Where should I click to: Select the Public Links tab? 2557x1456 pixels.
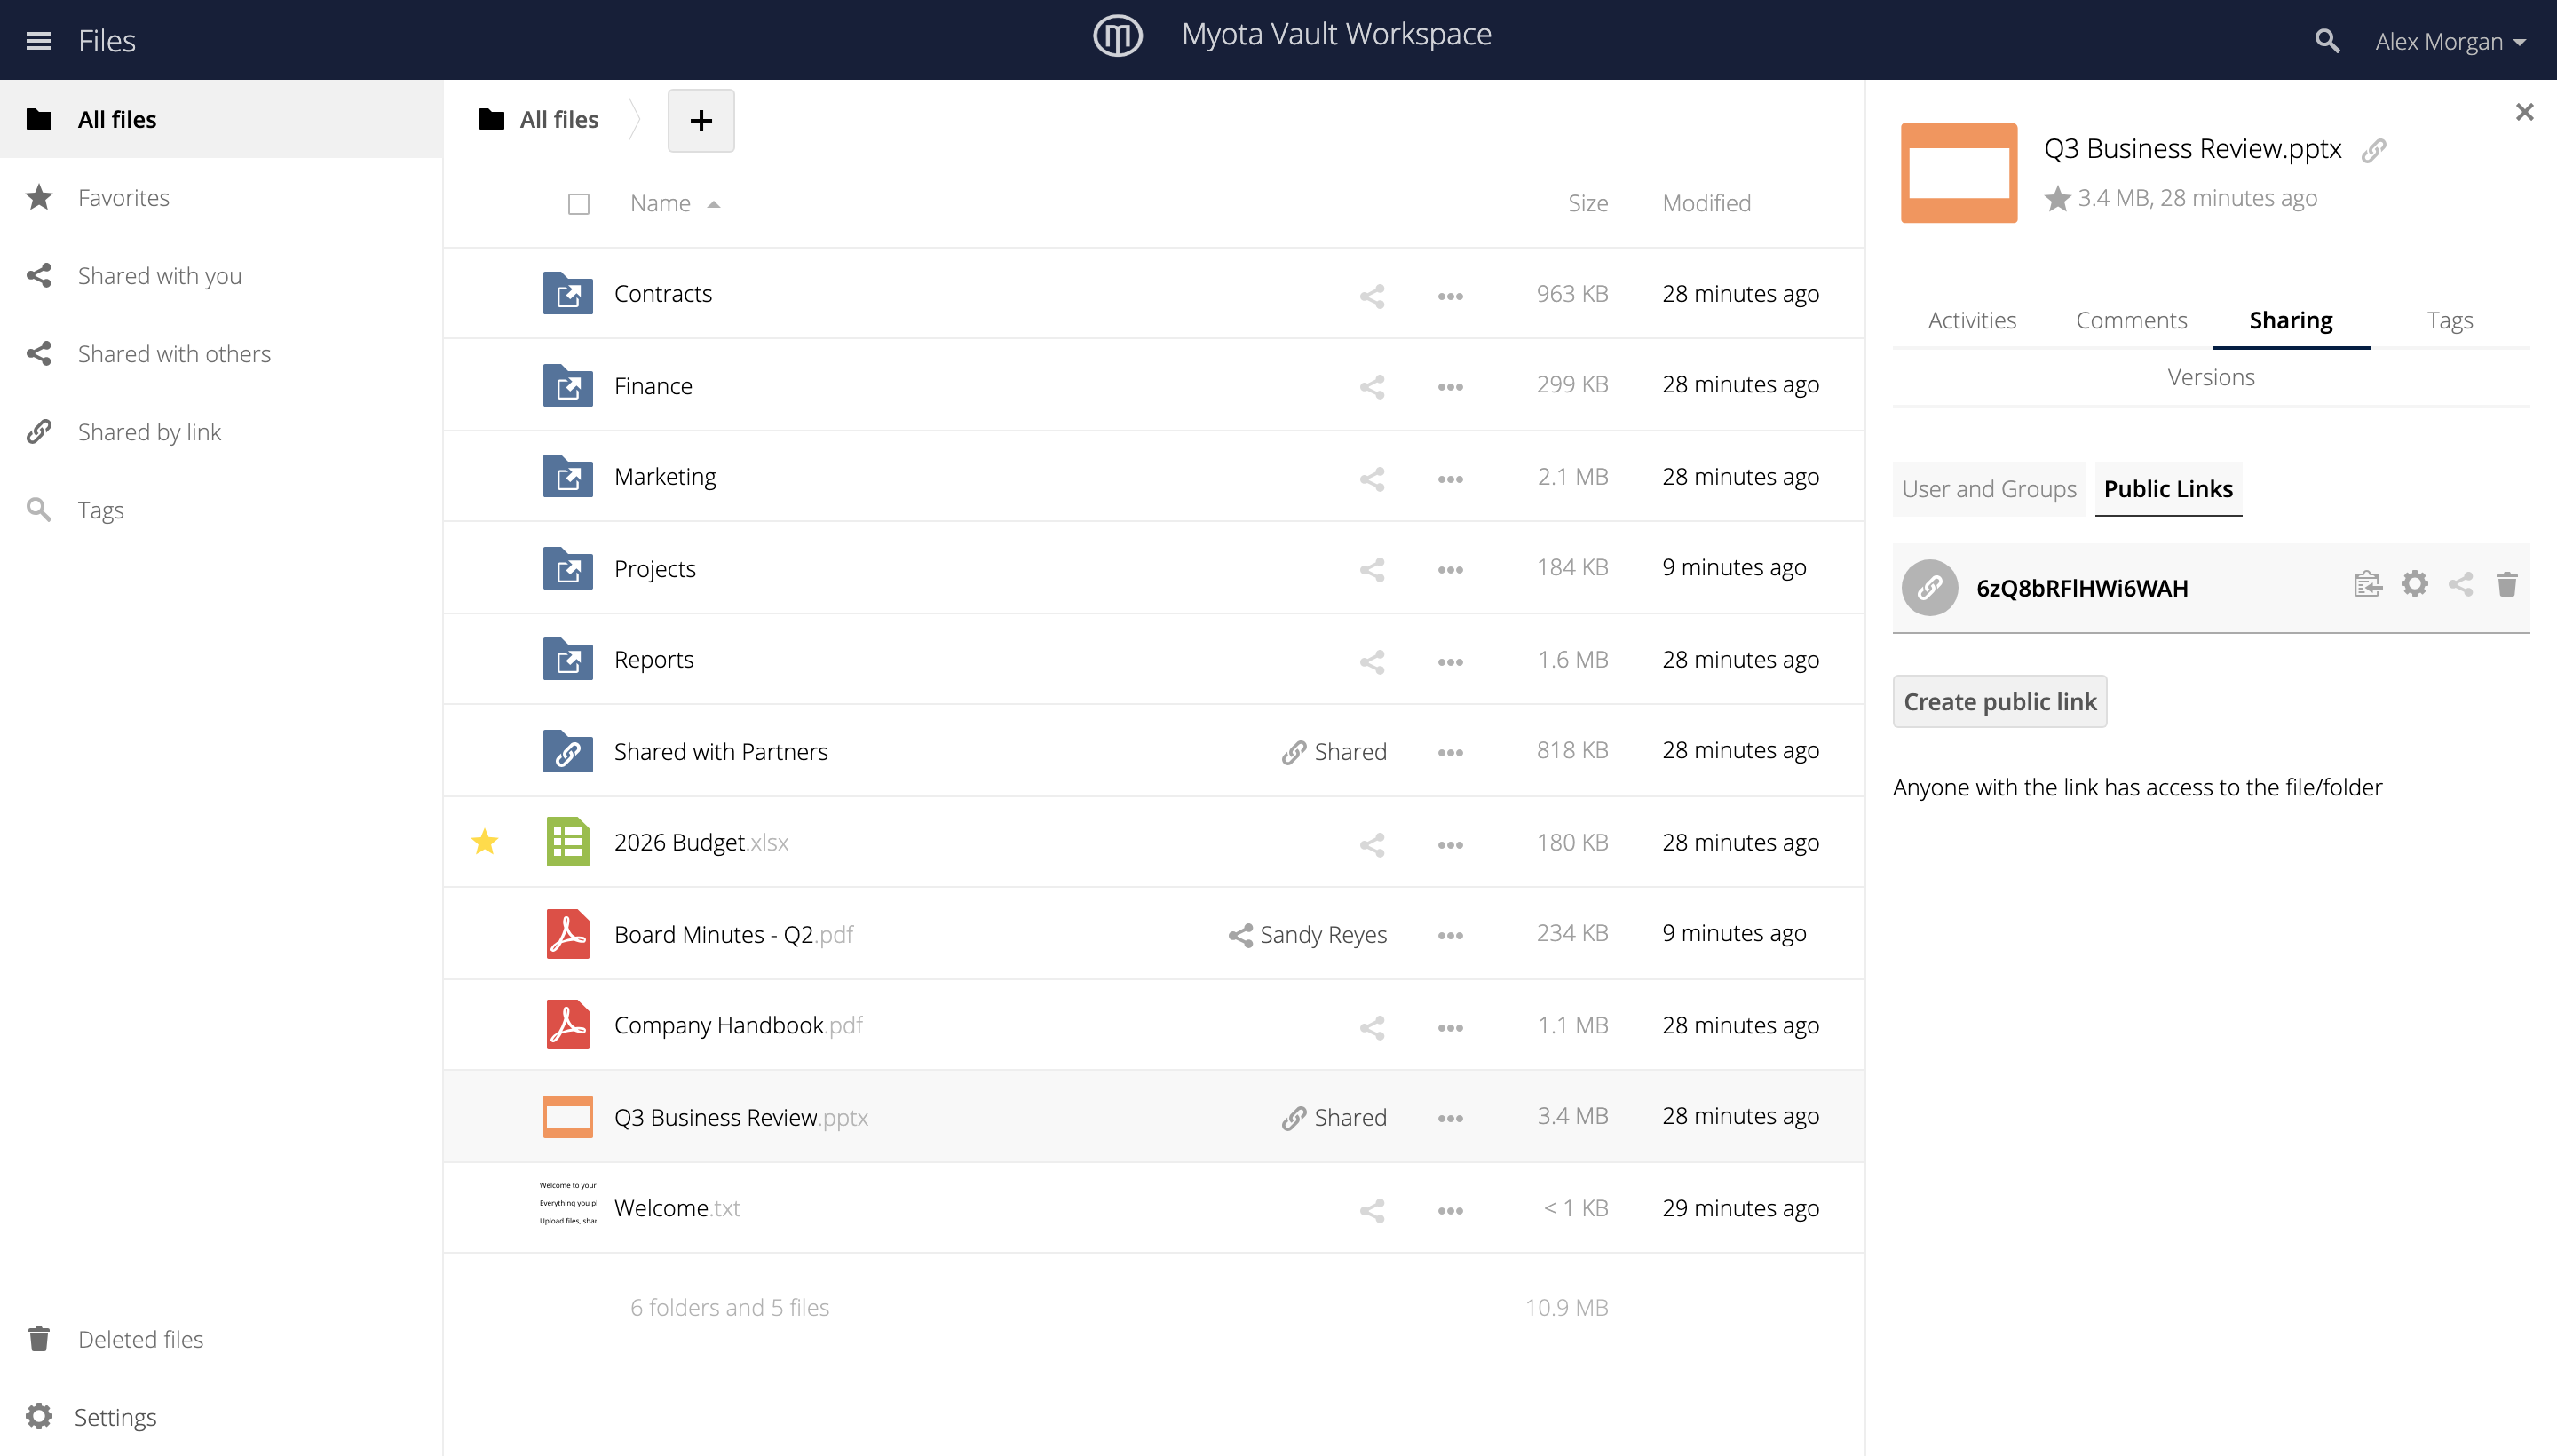(x=2167, y=489)
